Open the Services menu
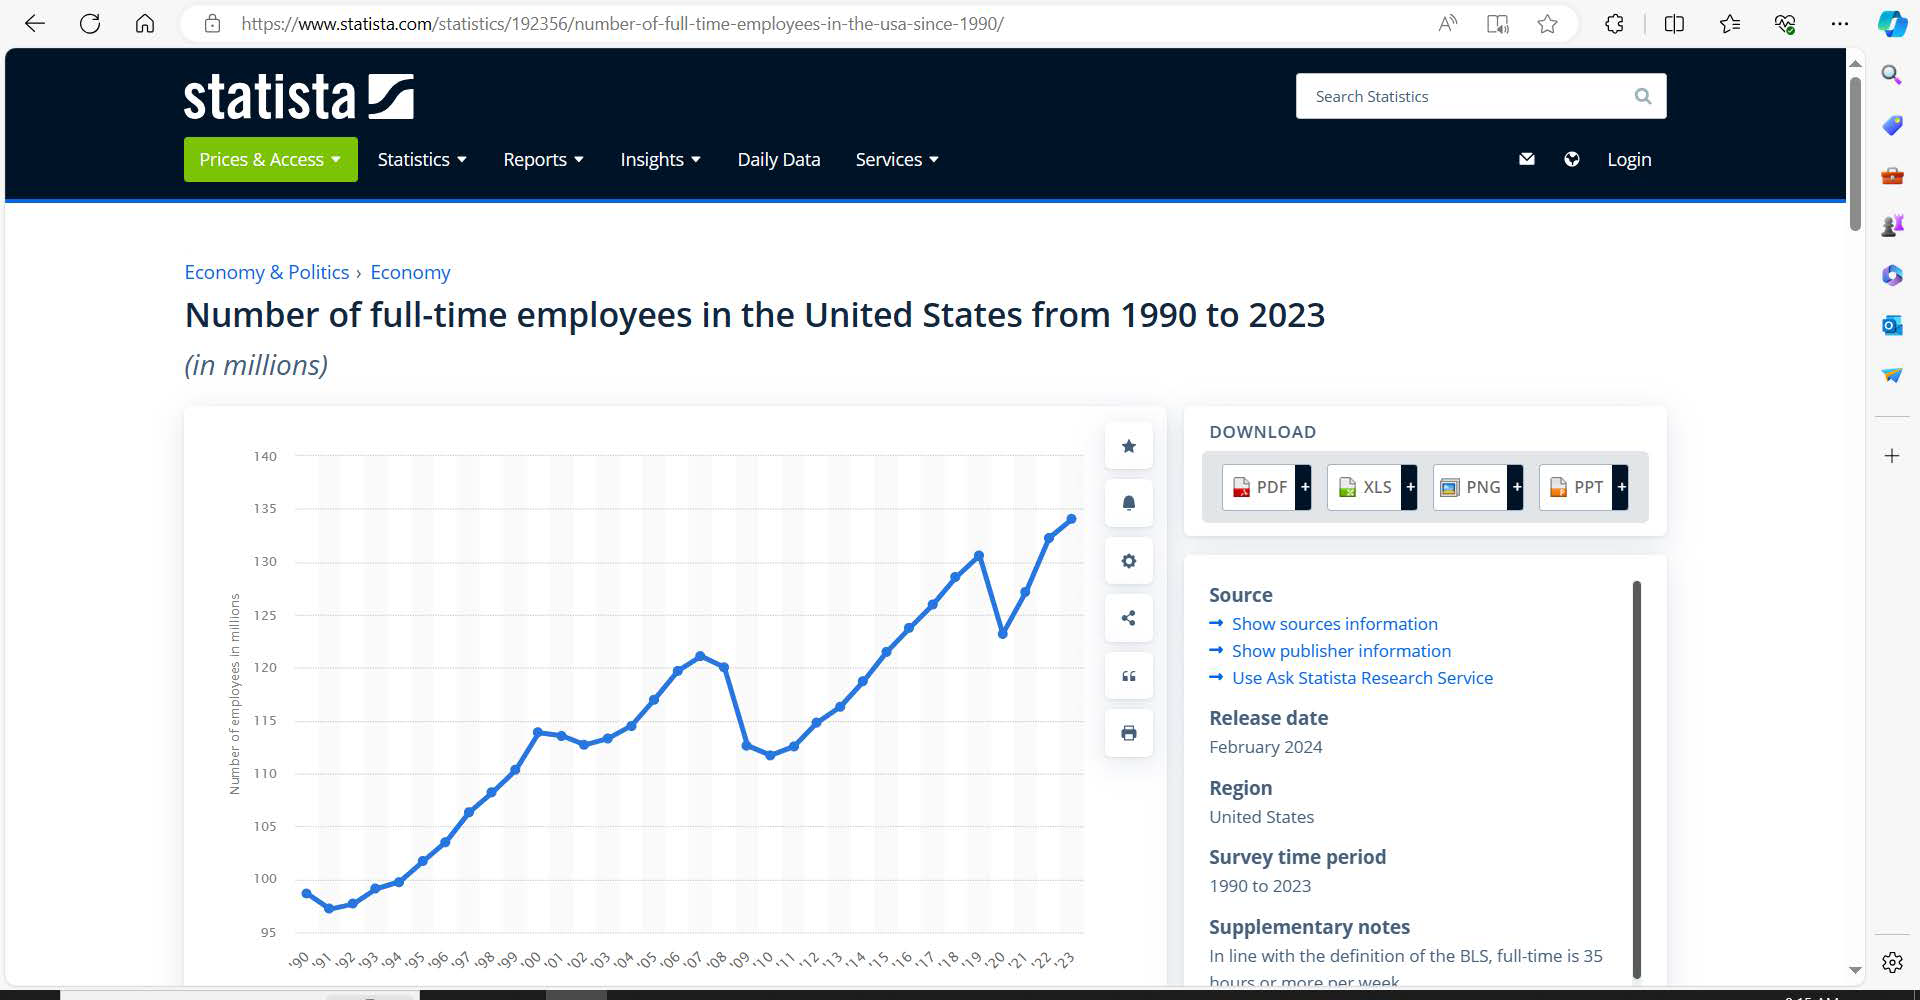This screenshot has height=1000, width=1920. click(896, 160)
